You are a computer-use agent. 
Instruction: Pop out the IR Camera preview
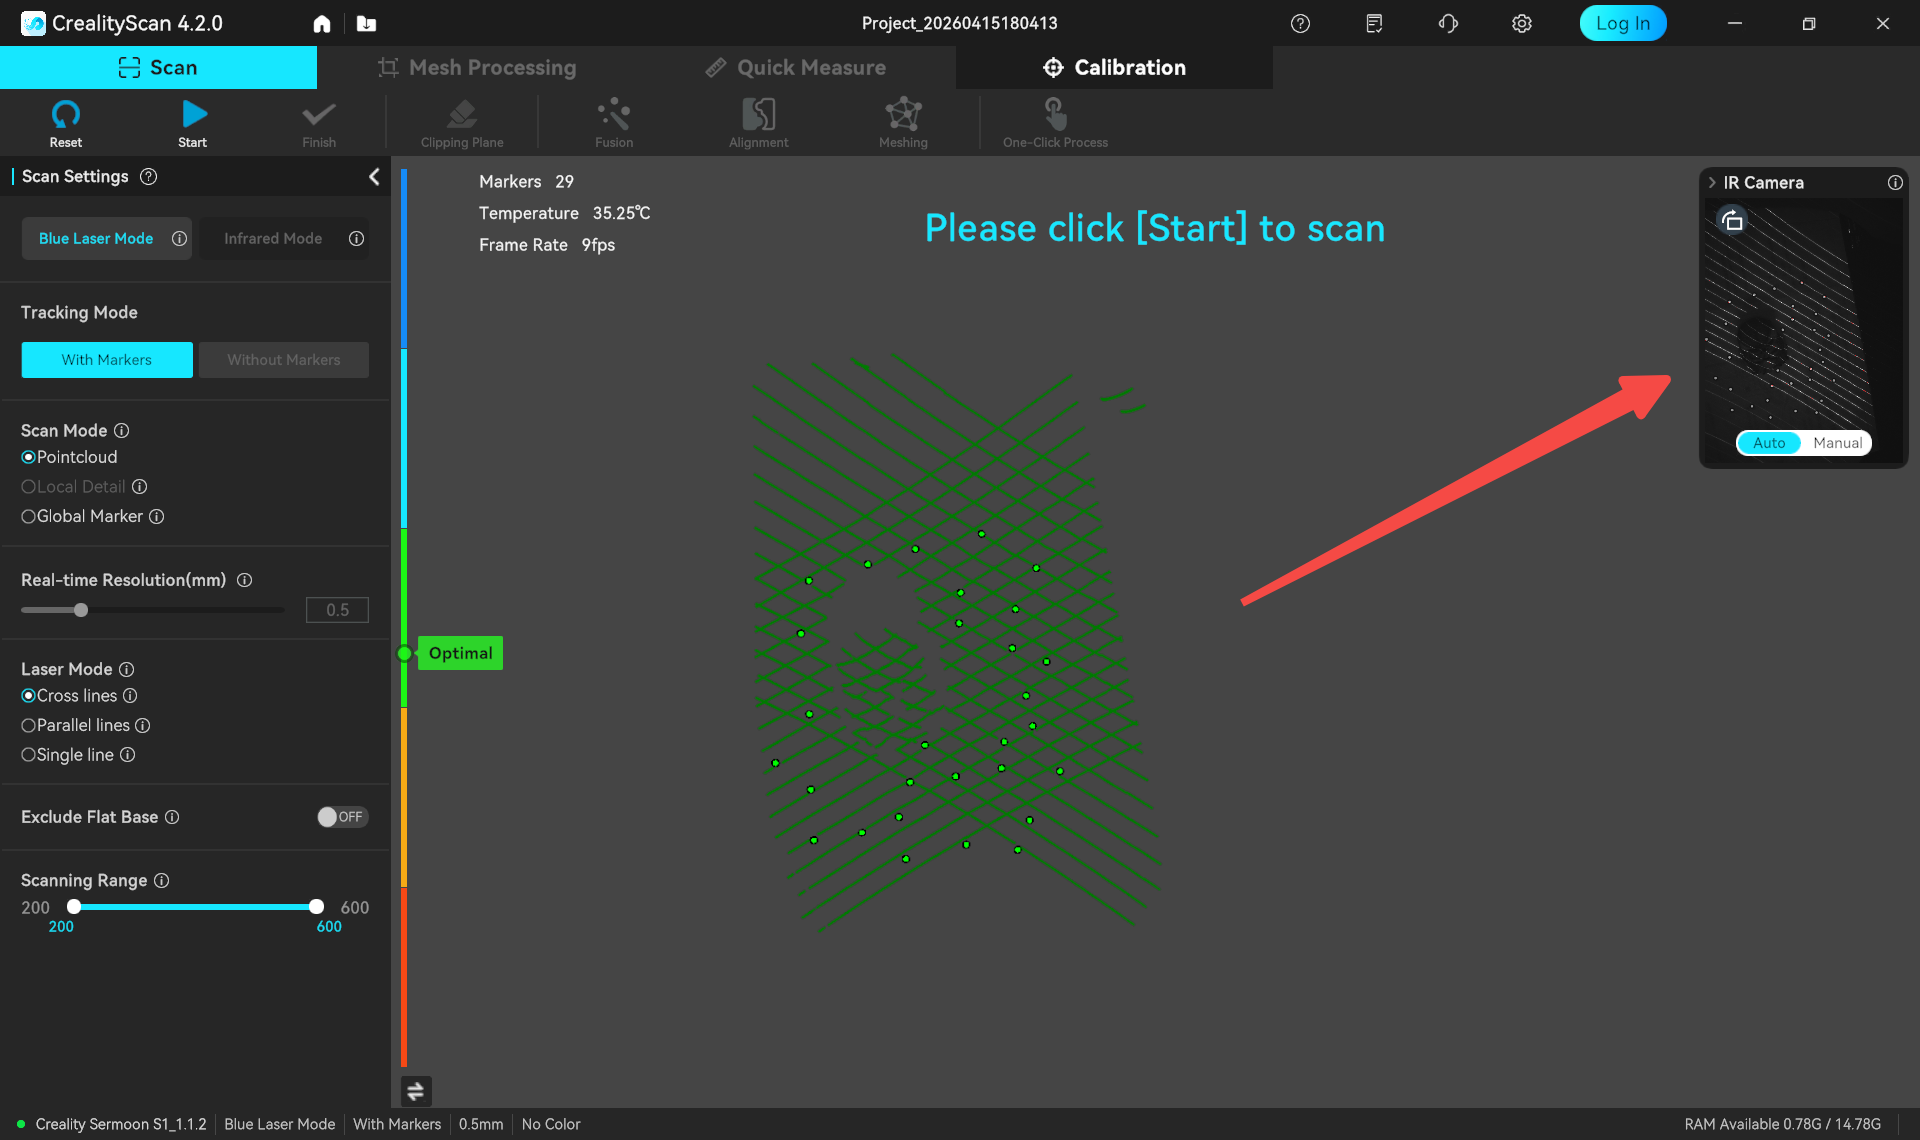pos(1732,221)
